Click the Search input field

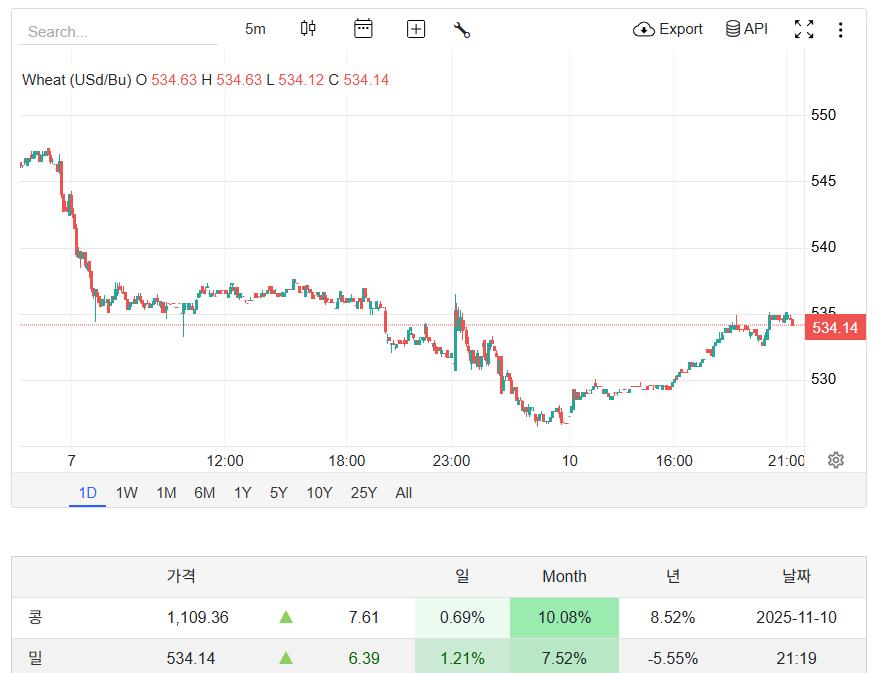click(118, 32)
